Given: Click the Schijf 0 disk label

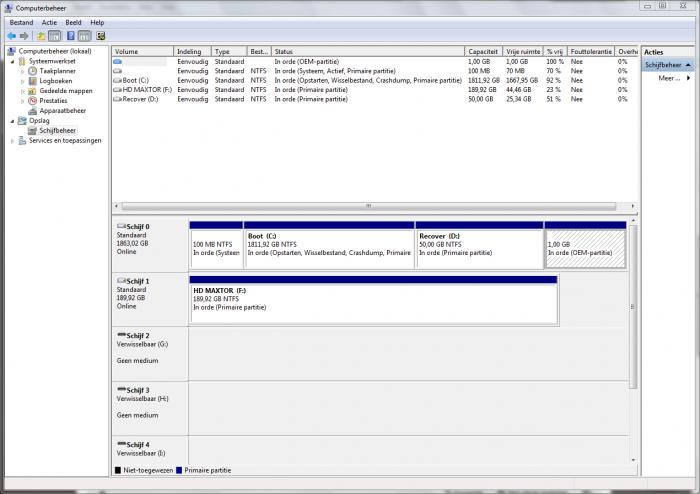Looking at the screenshot, I should tap(138, 227).
